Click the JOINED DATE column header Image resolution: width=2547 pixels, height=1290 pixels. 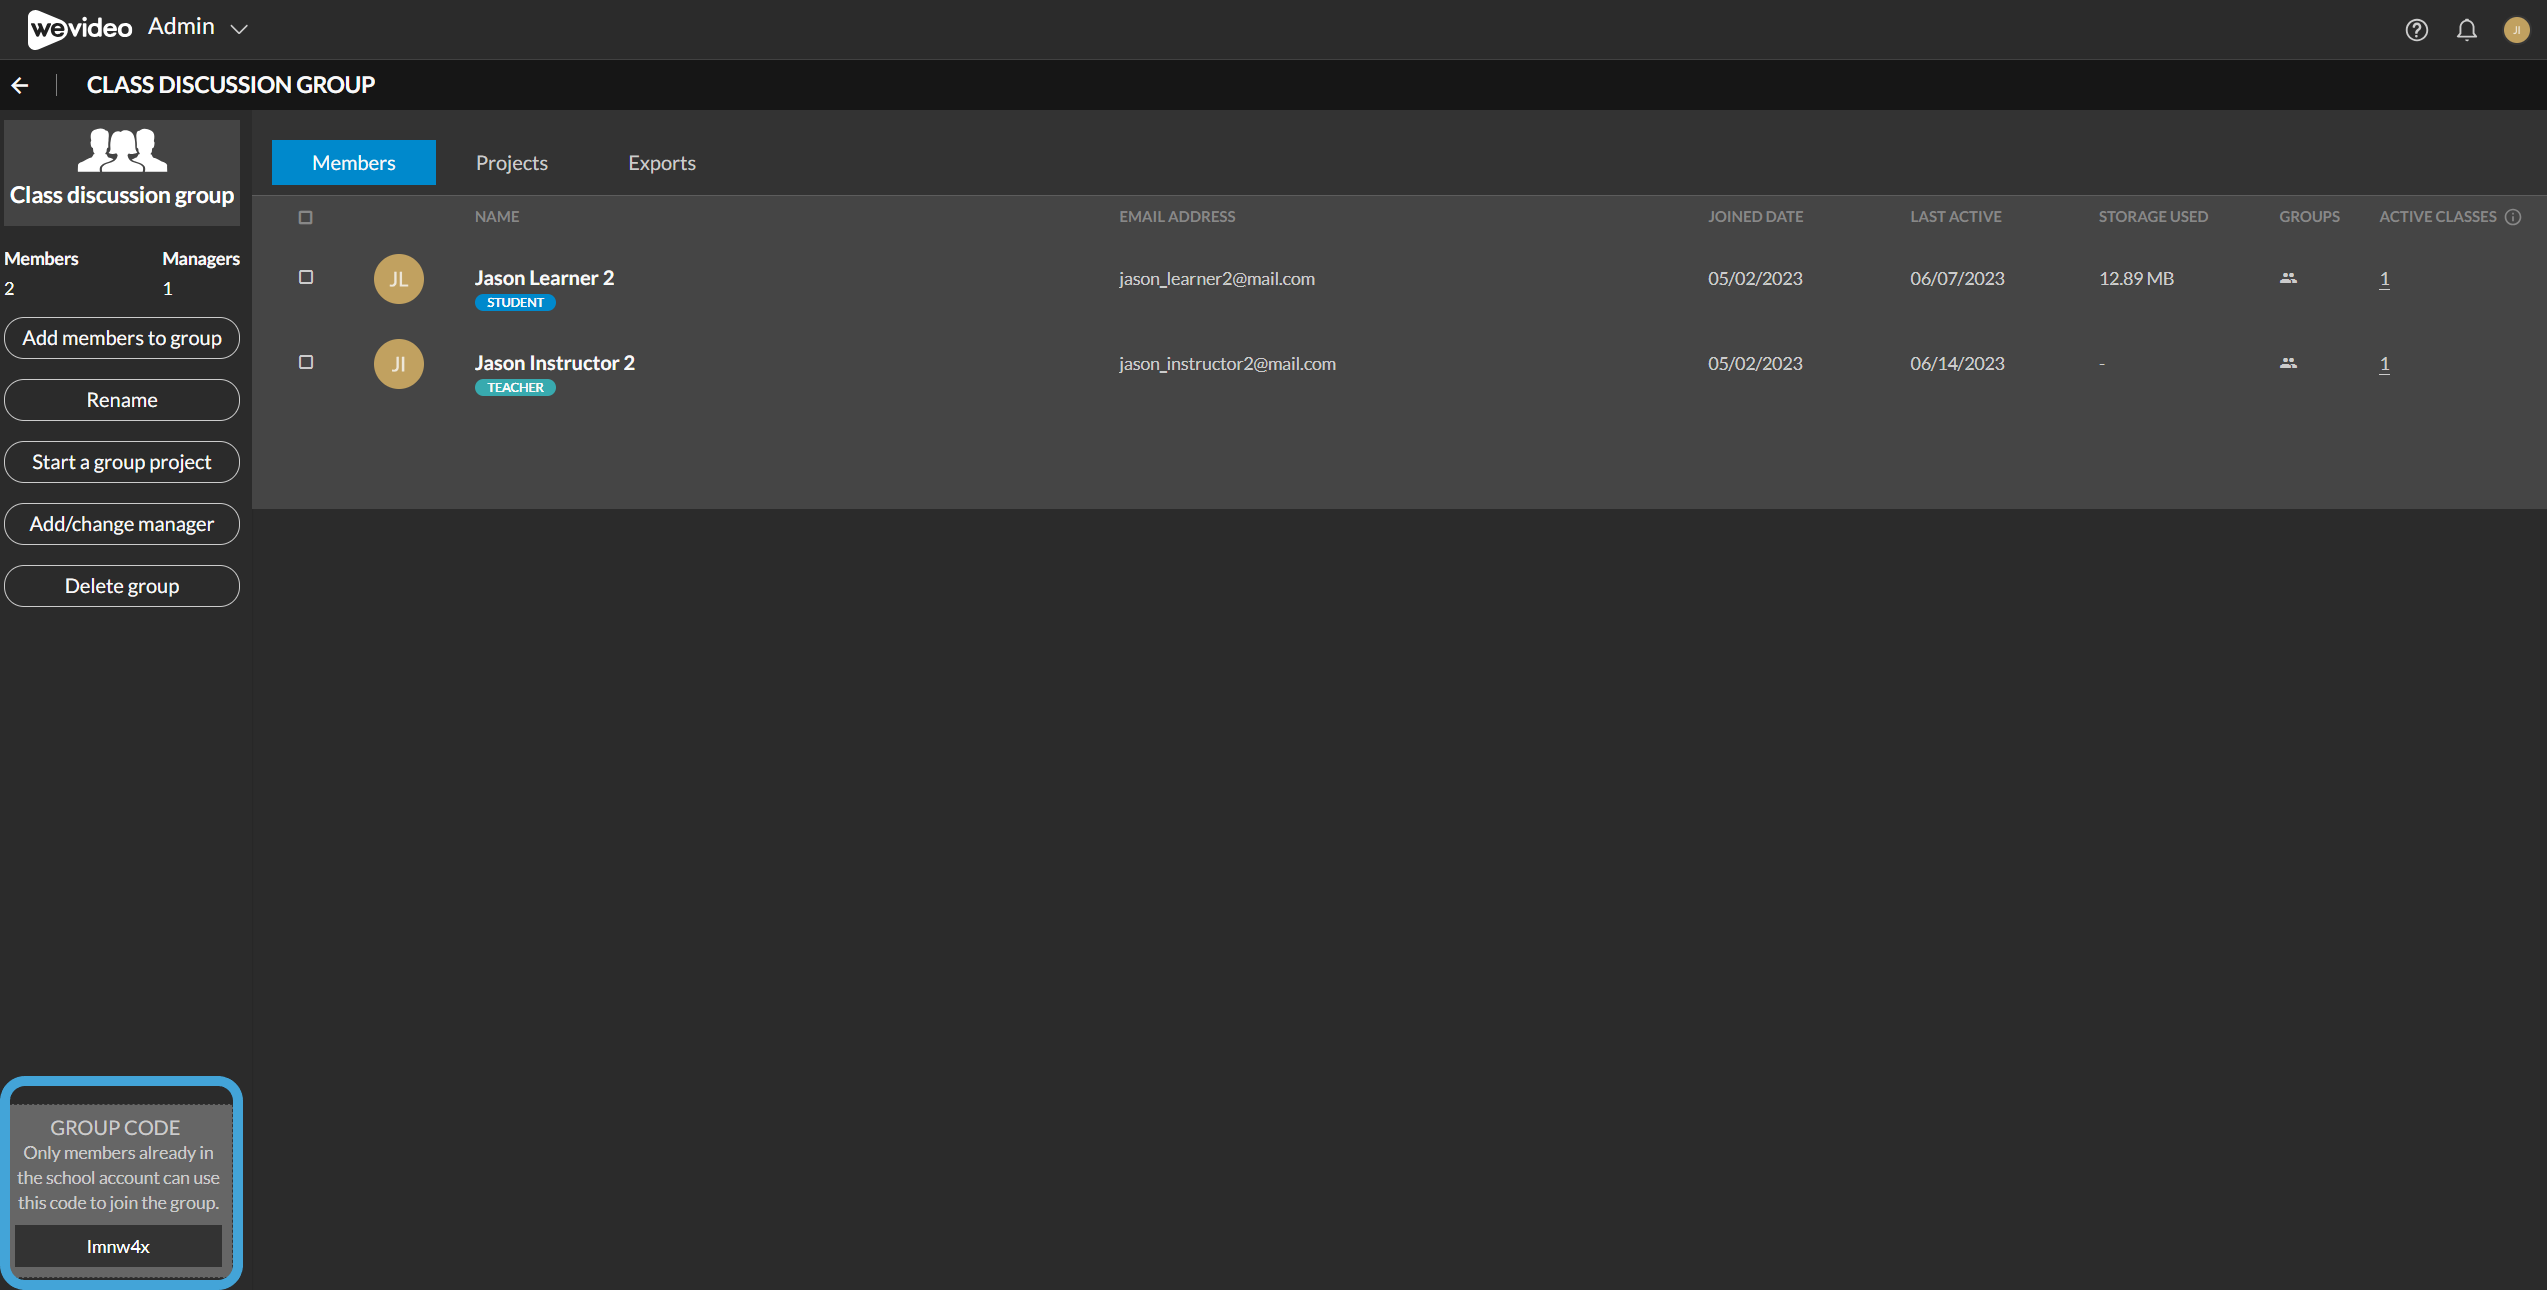(1755, 217)
